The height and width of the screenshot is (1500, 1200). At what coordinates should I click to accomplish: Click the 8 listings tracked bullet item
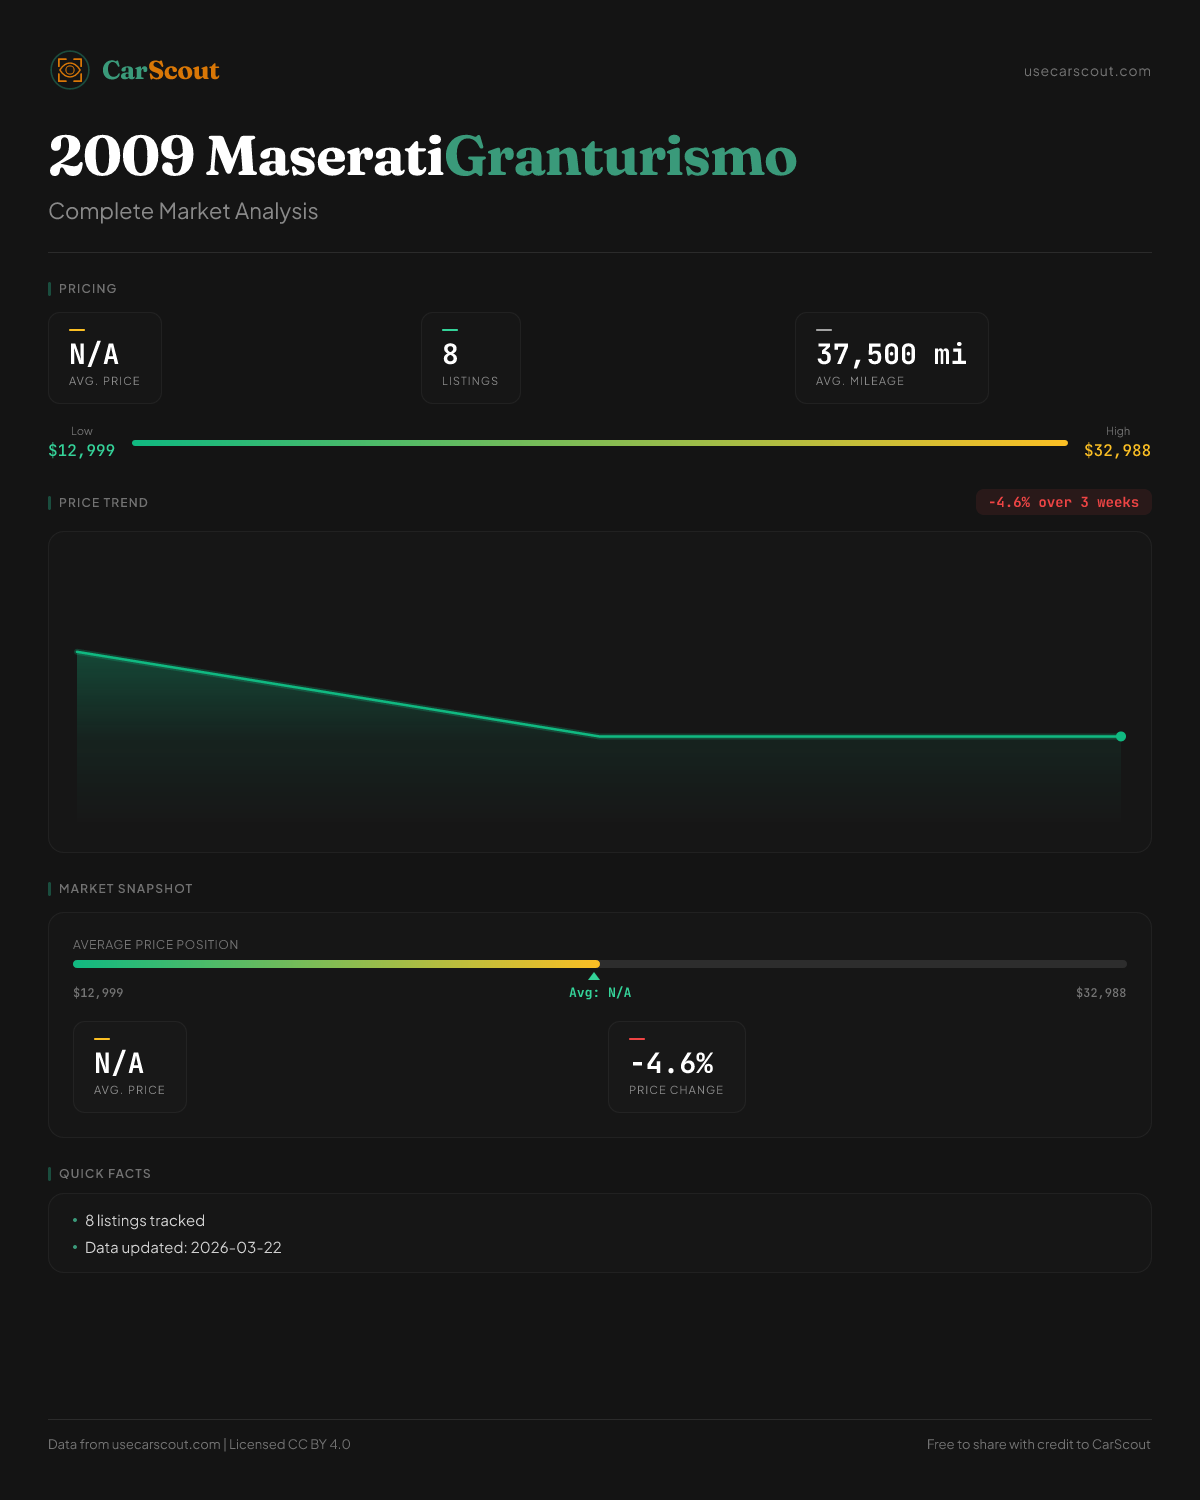point(145,1221)
